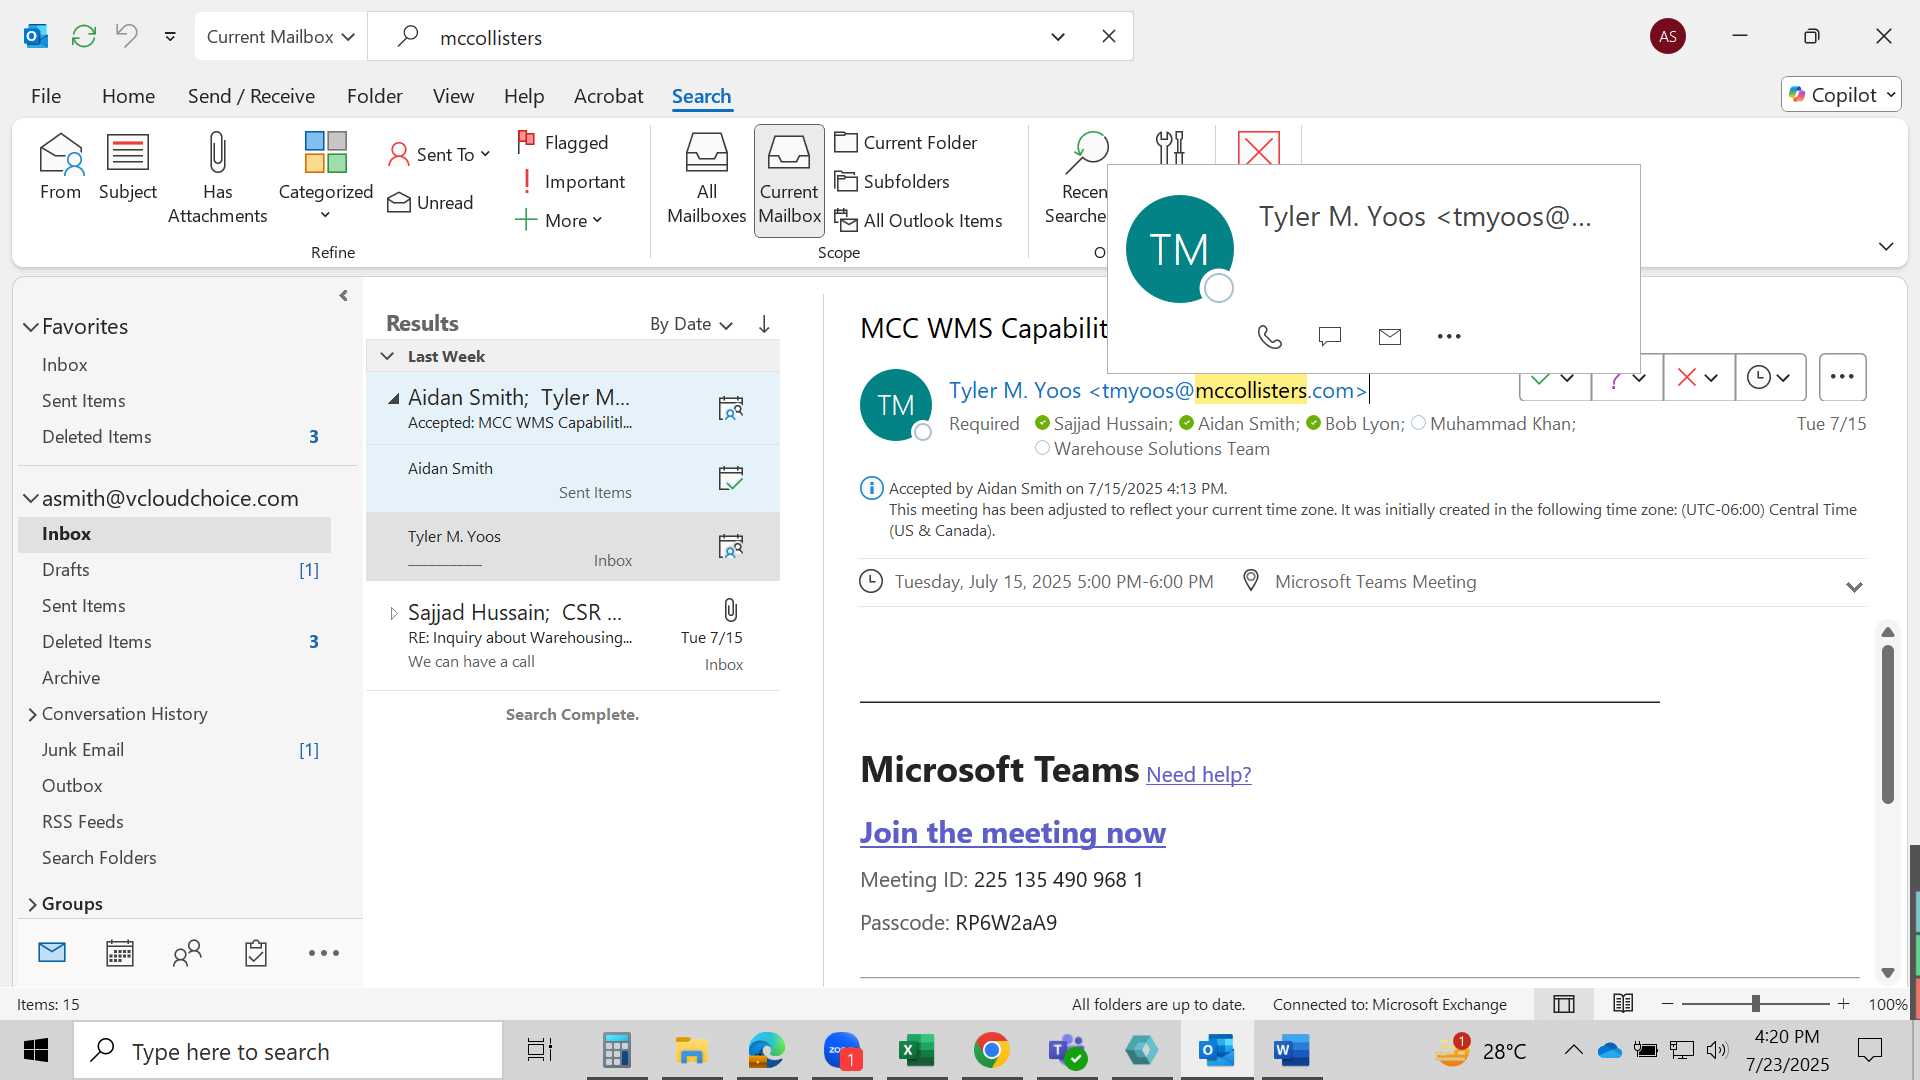1920x1080 pixels.
Task: Open the Send / Receive tab
Action: [251, 96]
